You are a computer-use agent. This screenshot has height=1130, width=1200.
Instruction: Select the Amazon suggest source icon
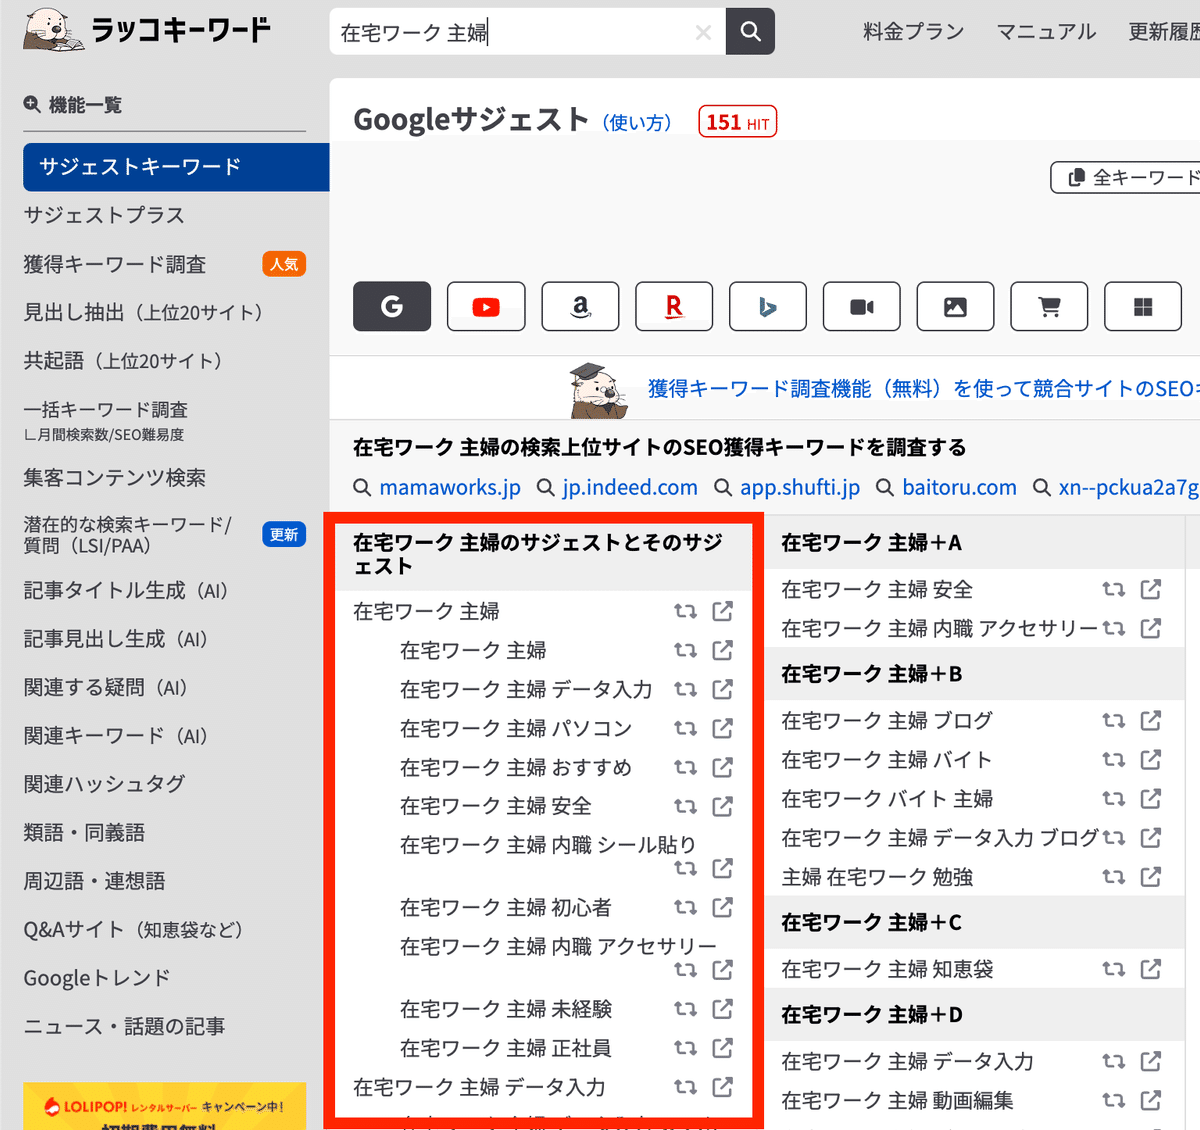[x=580, y=306]
